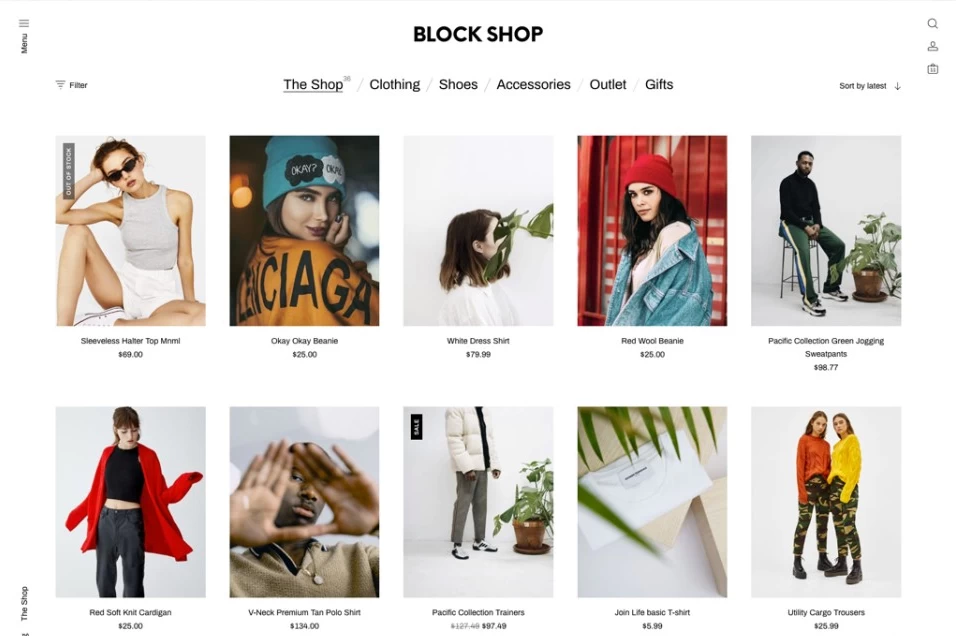Viewport: 956px width, 636px height.
Task: Open the Accessories category
Action: click(x=533, y=84)
